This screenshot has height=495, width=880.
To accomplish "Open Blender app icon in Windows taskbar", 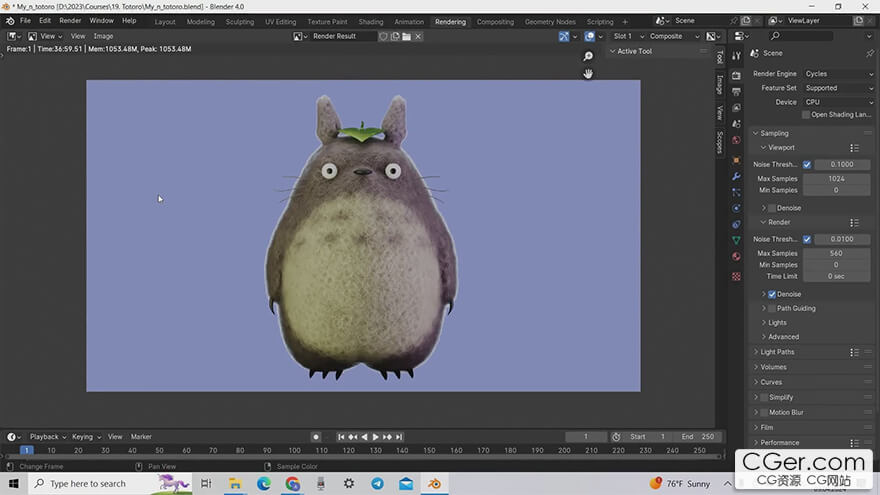I will pos(434,483).
